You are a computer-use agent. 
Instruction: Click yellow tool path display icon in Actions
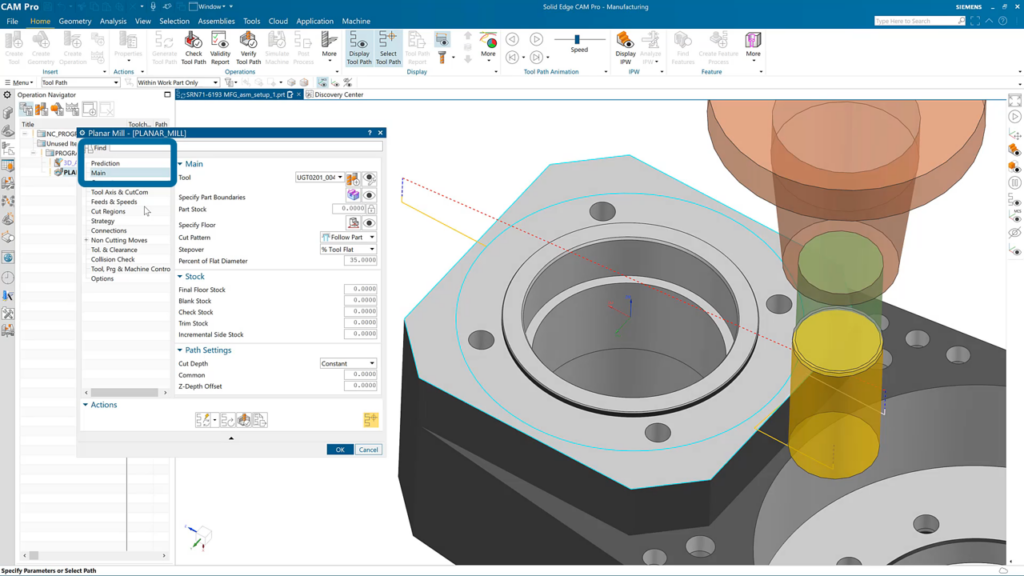tap(371, 420)
